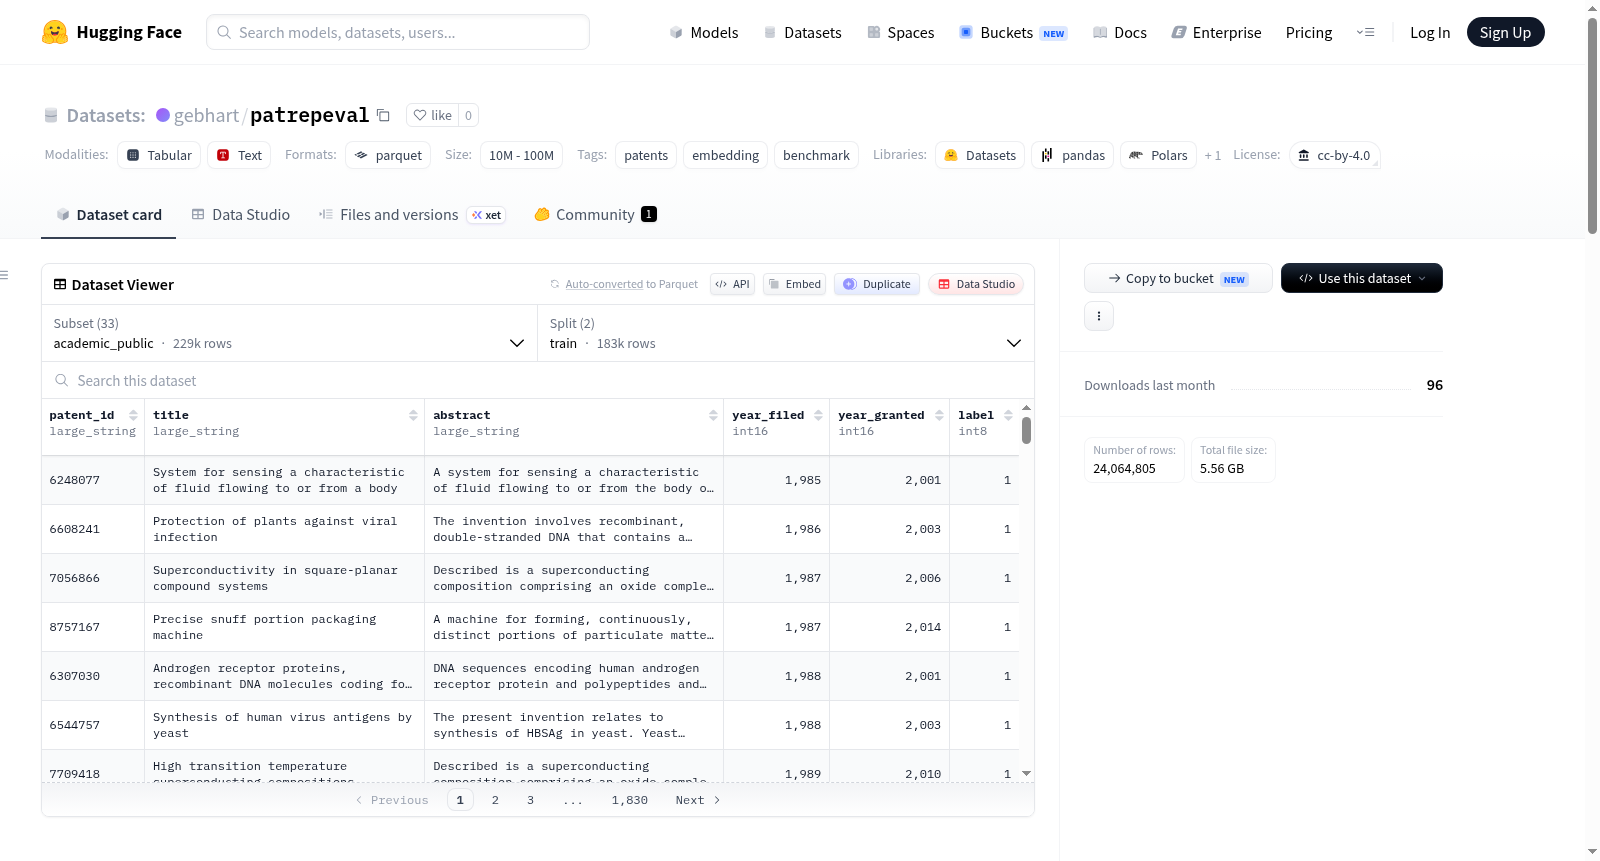Screen dimensions: 1600x861
Task: Show the +1 more libraries
Action: pyautogui.click(x=1213, y=155)
